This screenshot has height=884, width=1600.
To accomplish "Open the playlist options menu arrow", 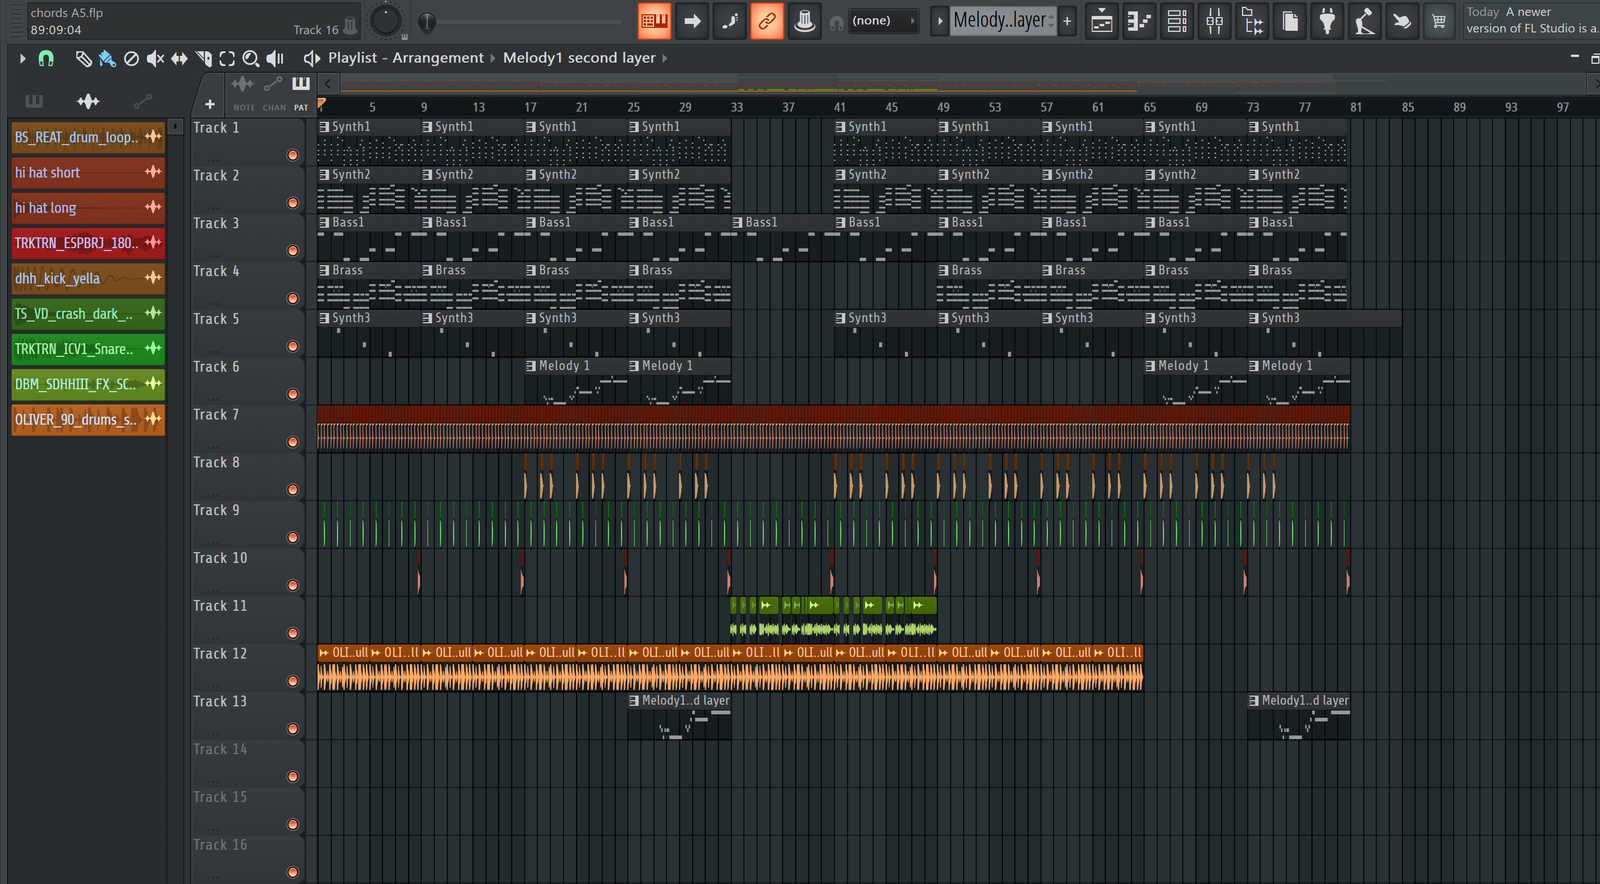I will (22, 58).
